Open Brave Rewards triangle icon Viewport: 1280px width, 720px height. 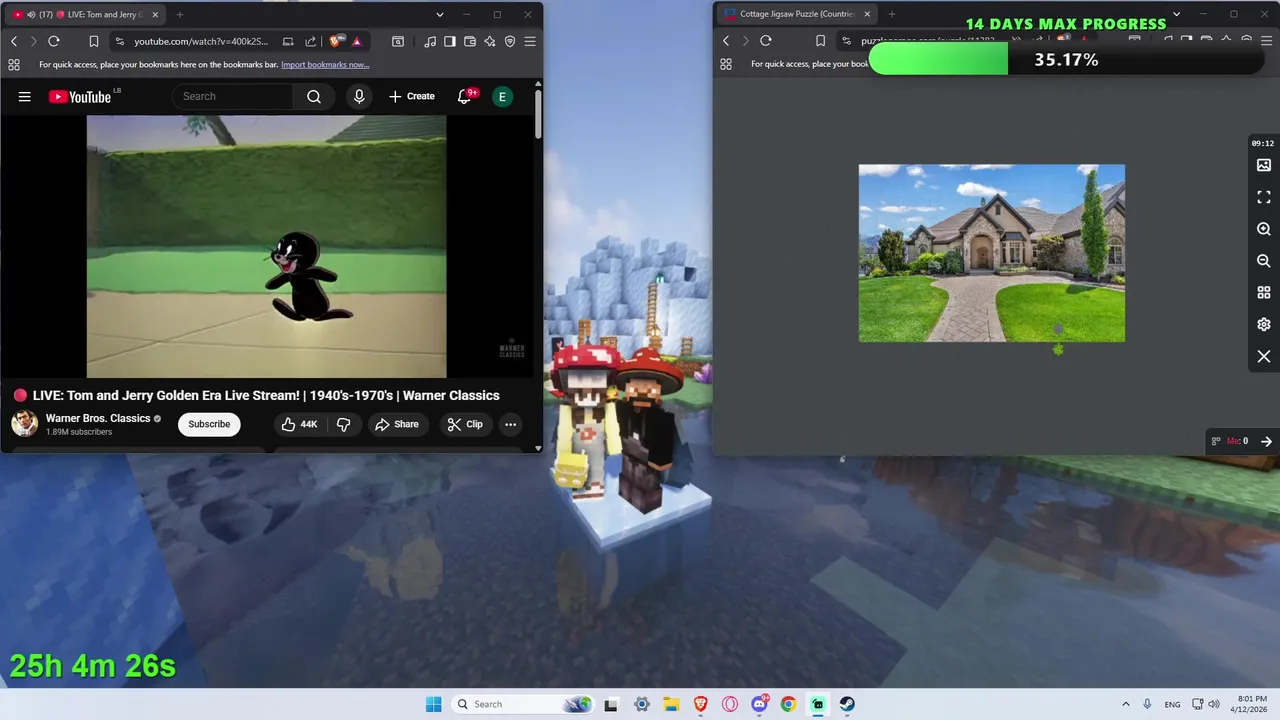coord(356,41)
